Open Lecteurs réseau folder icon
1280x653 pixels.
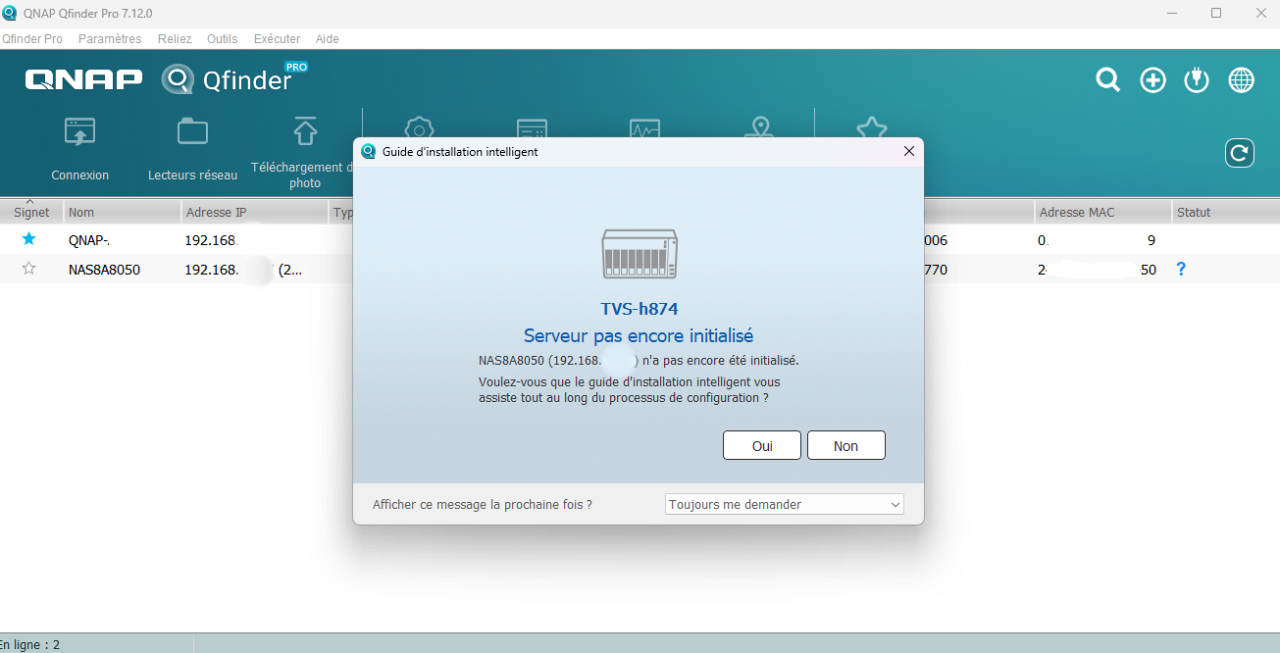point(192,132)
